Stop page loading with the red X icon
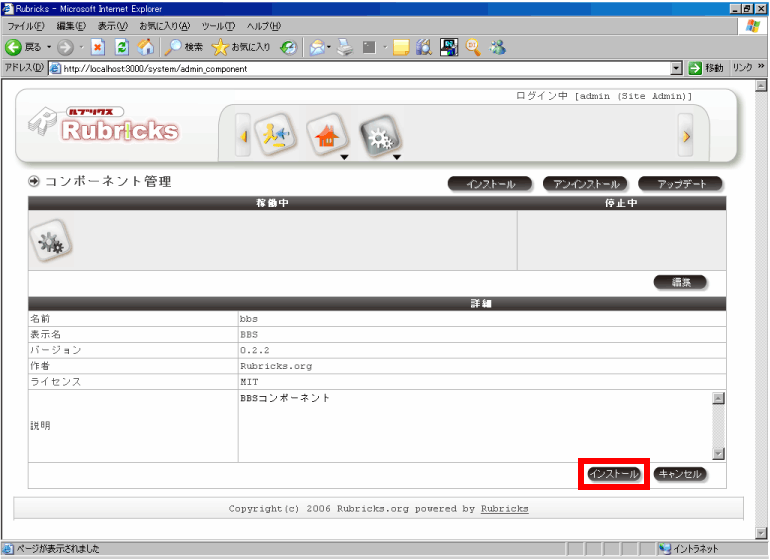The image size is (770, 560). tap(98, 47)
